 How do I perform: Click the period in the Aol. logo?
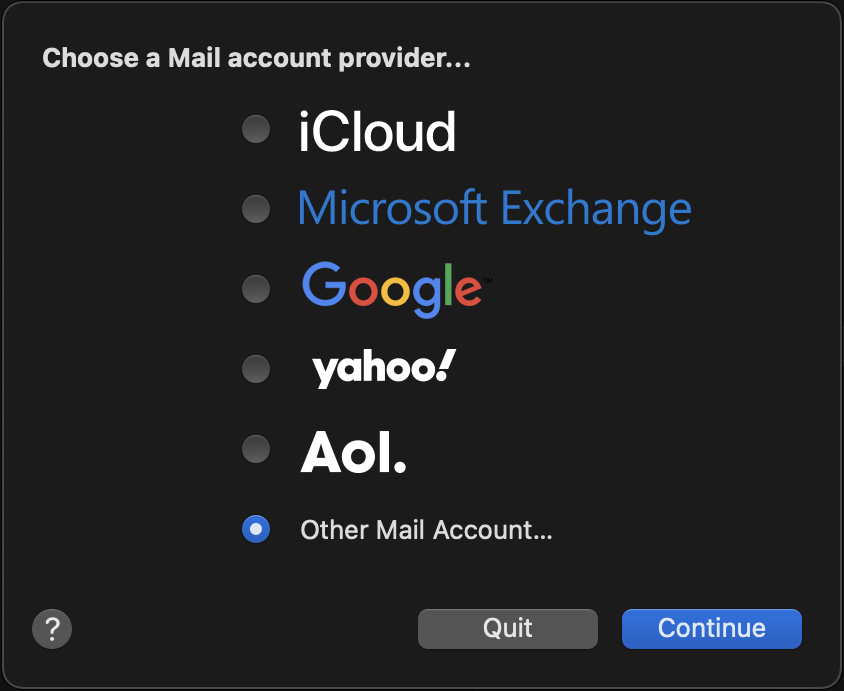tap(399, 466)
